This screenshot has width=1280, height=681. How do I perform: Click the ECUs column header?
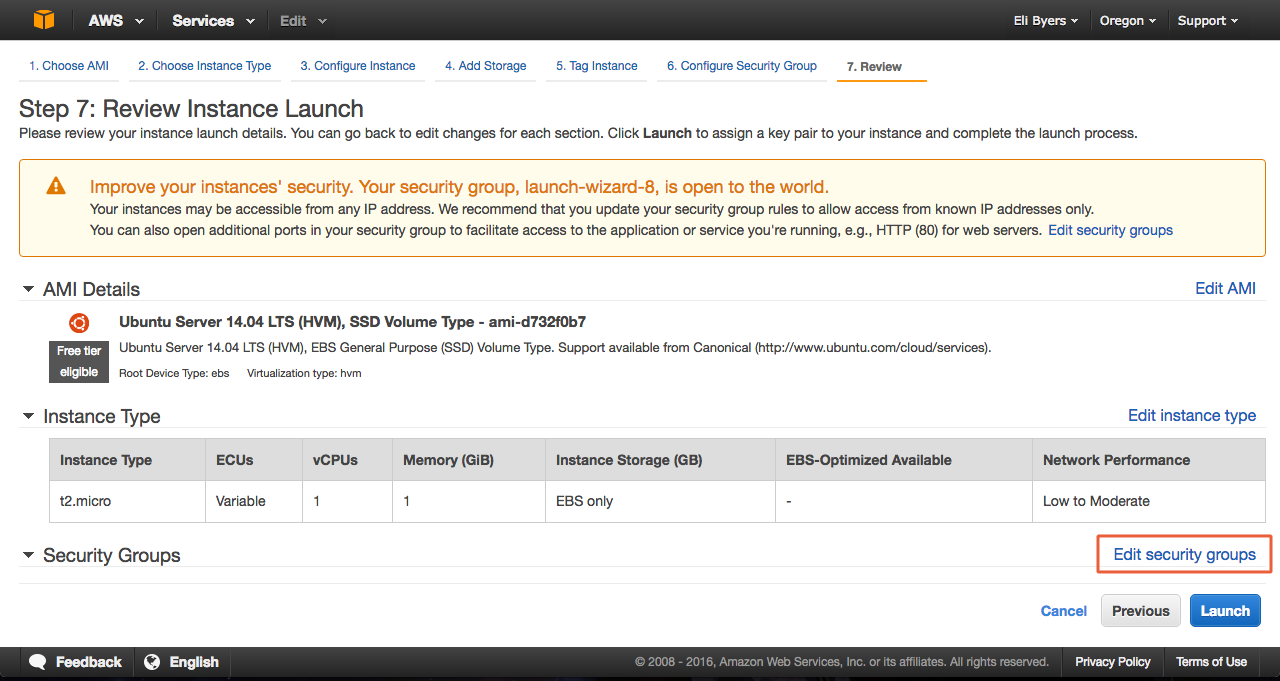[254, 460]
